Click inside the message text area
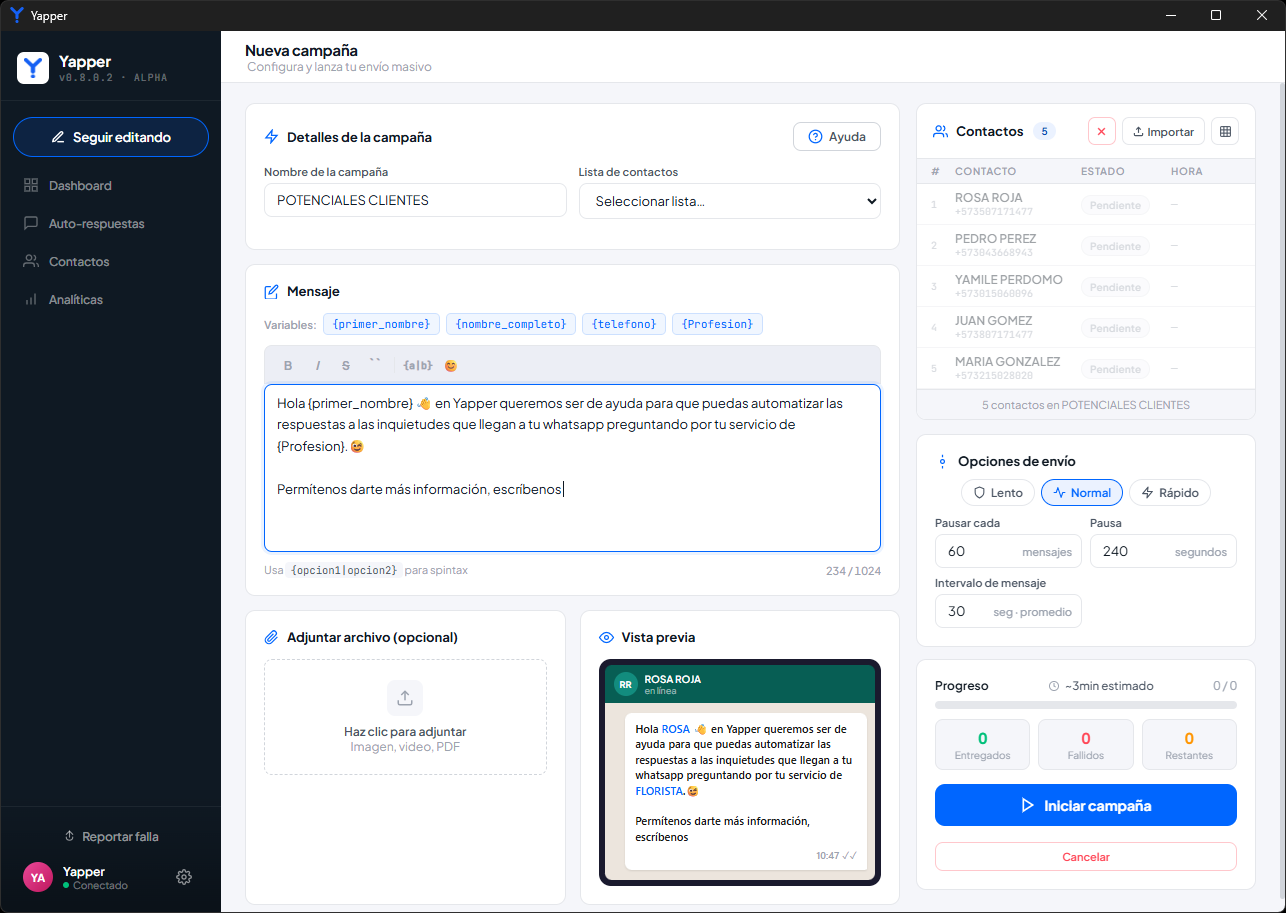This screenshot has width=1286, height=913. (572, 468)
